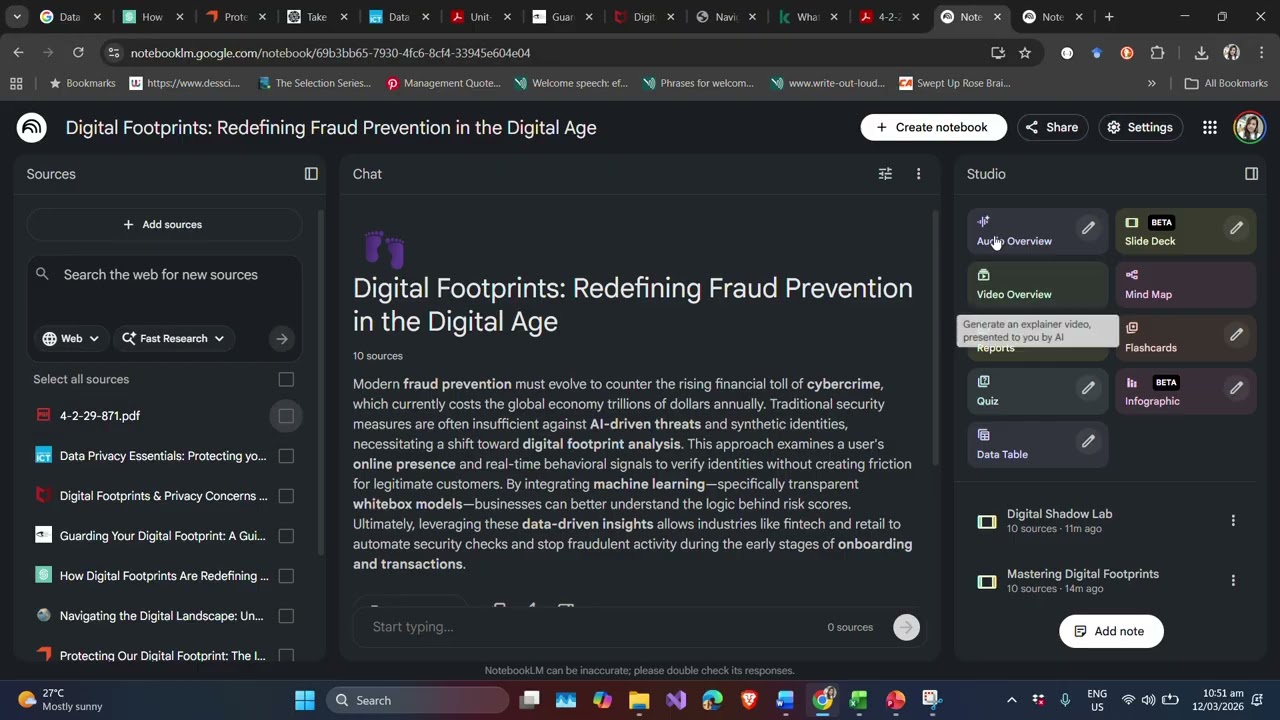Open chat three-dot options menu
The image size is (1280, 720).
pos(918,174)
